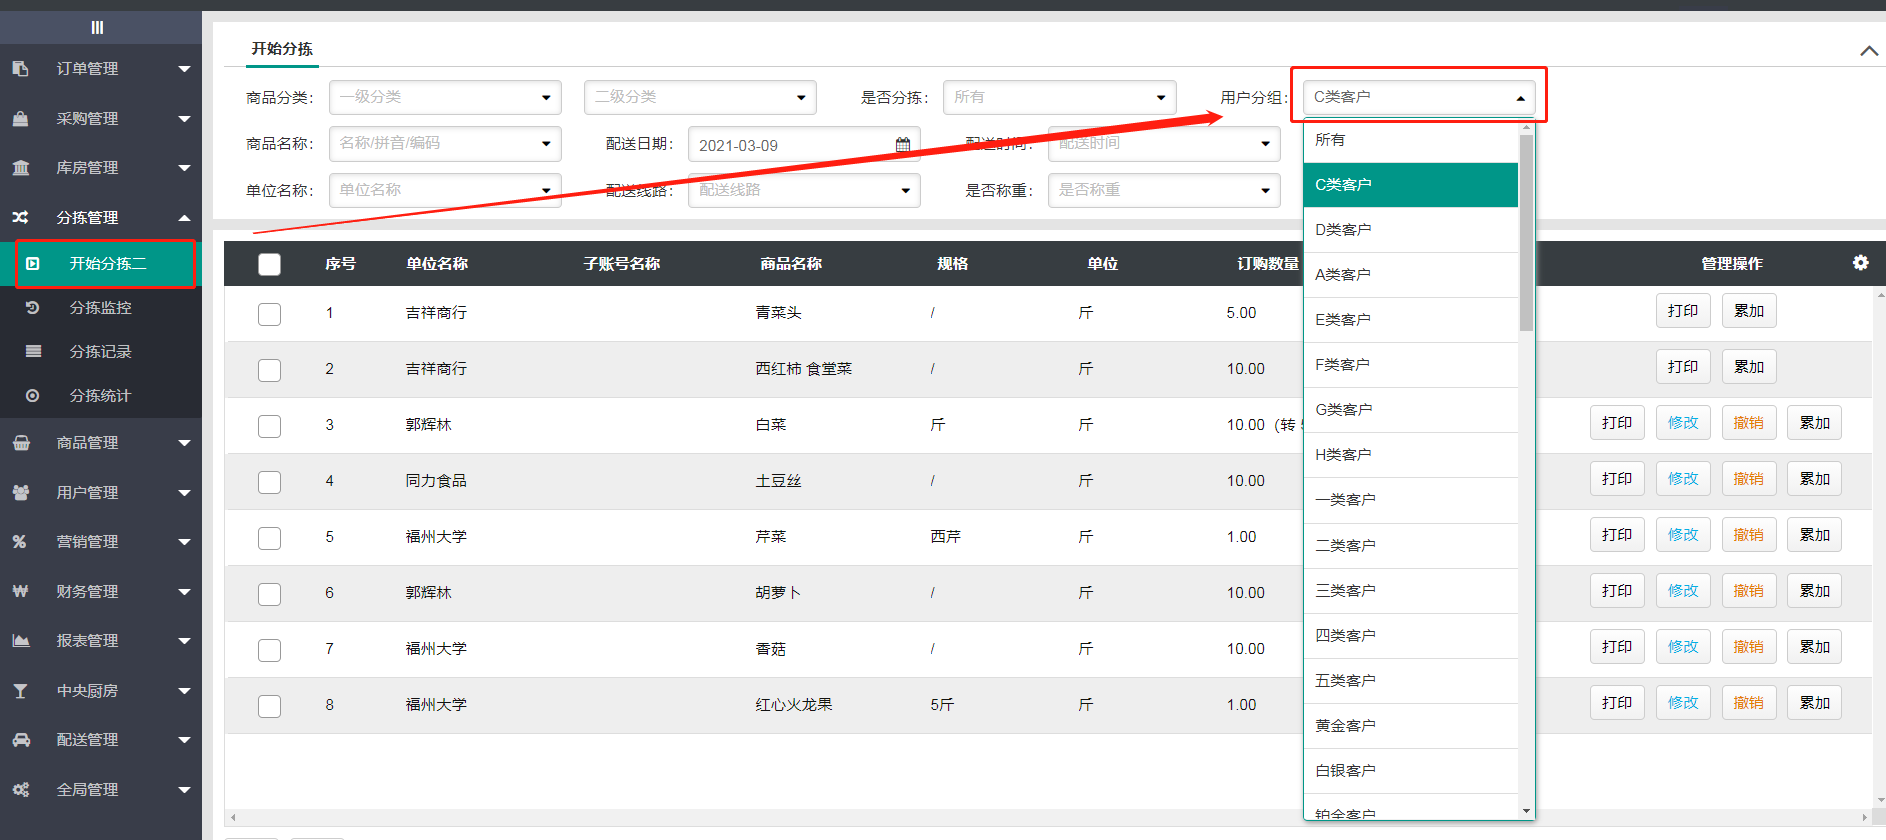
Task: Open the 一级分类 category dropdown
Action: point(444,98)
